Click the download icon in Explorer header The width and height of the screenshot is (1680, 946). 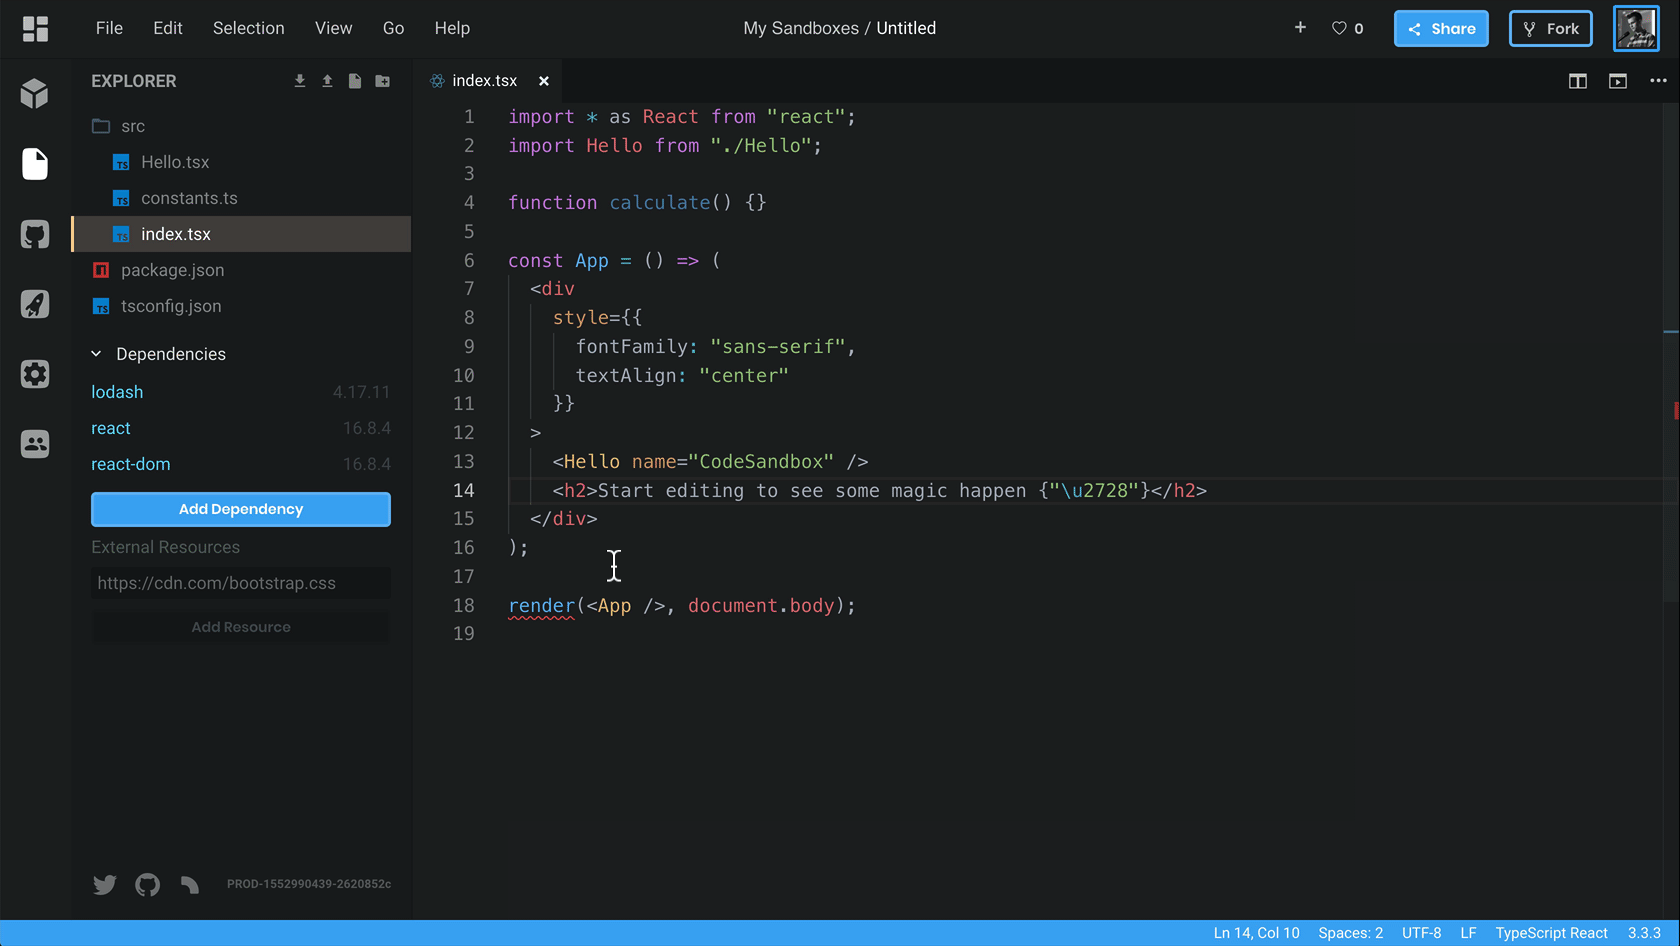point(300,81)
